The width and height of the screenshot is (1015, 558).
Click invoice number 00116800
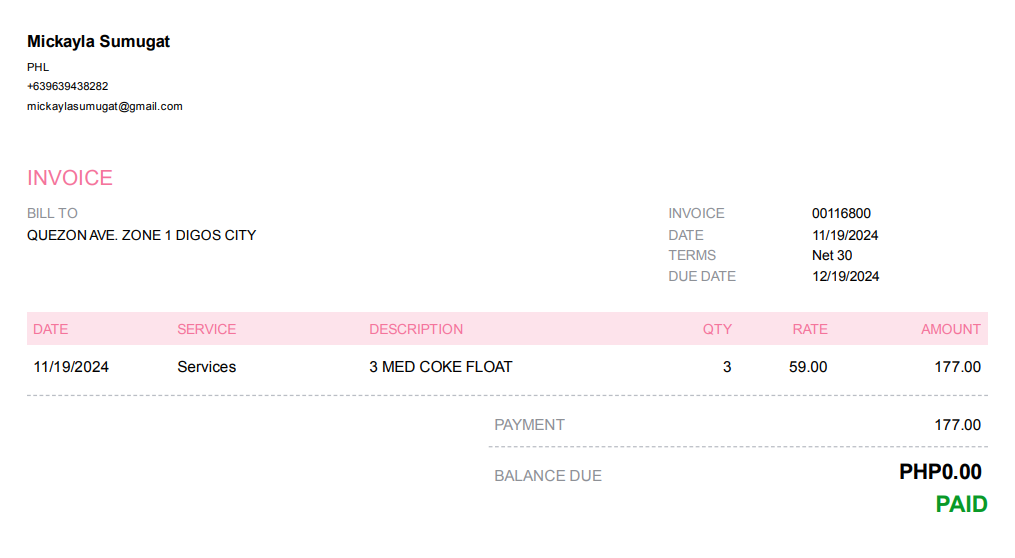coord(841,213)
